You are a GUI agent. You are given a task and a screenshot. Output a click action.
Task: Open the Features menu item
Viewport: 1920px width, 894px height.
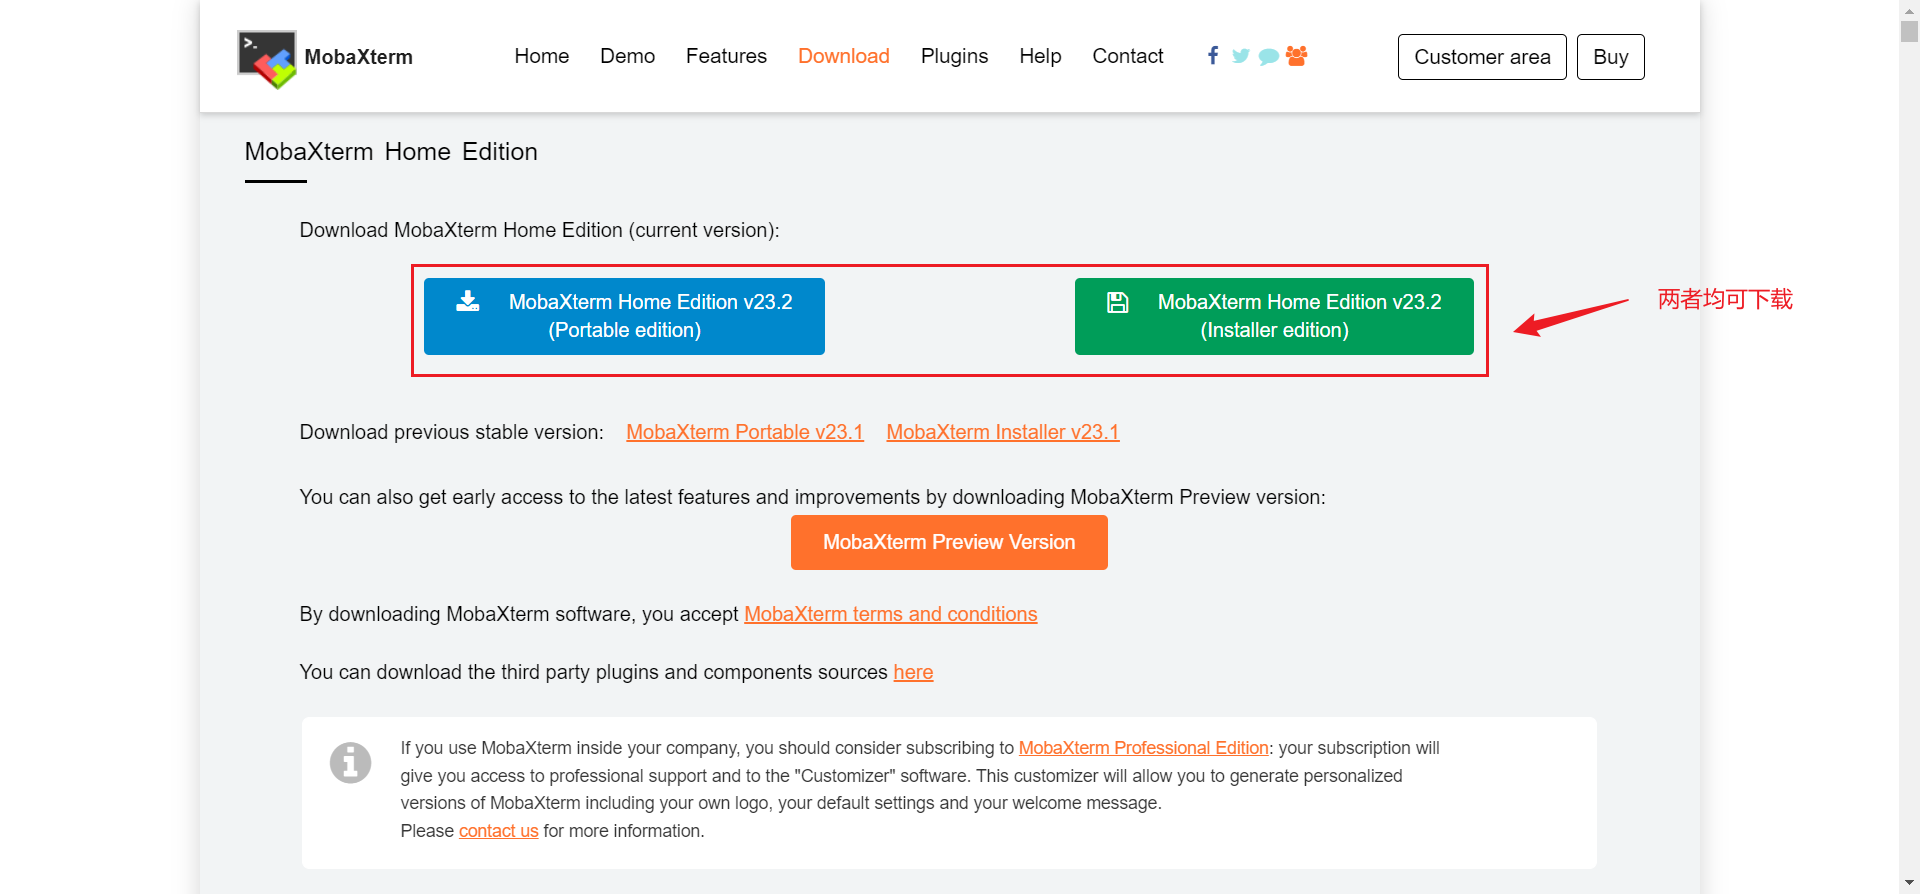click(x=727, y=56)
